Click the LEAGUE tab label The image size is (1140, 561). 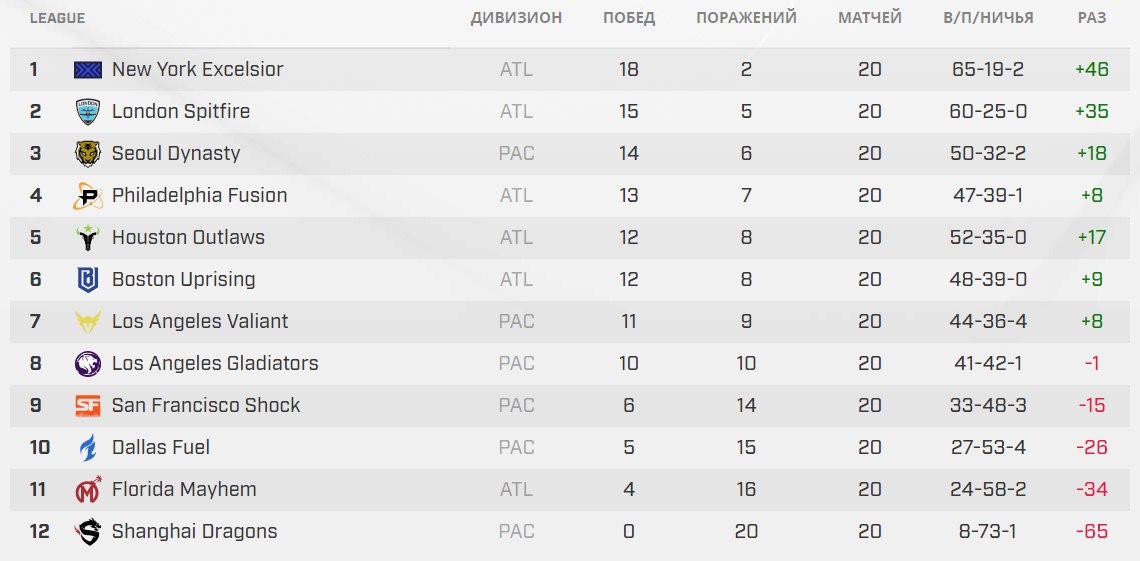[x=57, y=18]
